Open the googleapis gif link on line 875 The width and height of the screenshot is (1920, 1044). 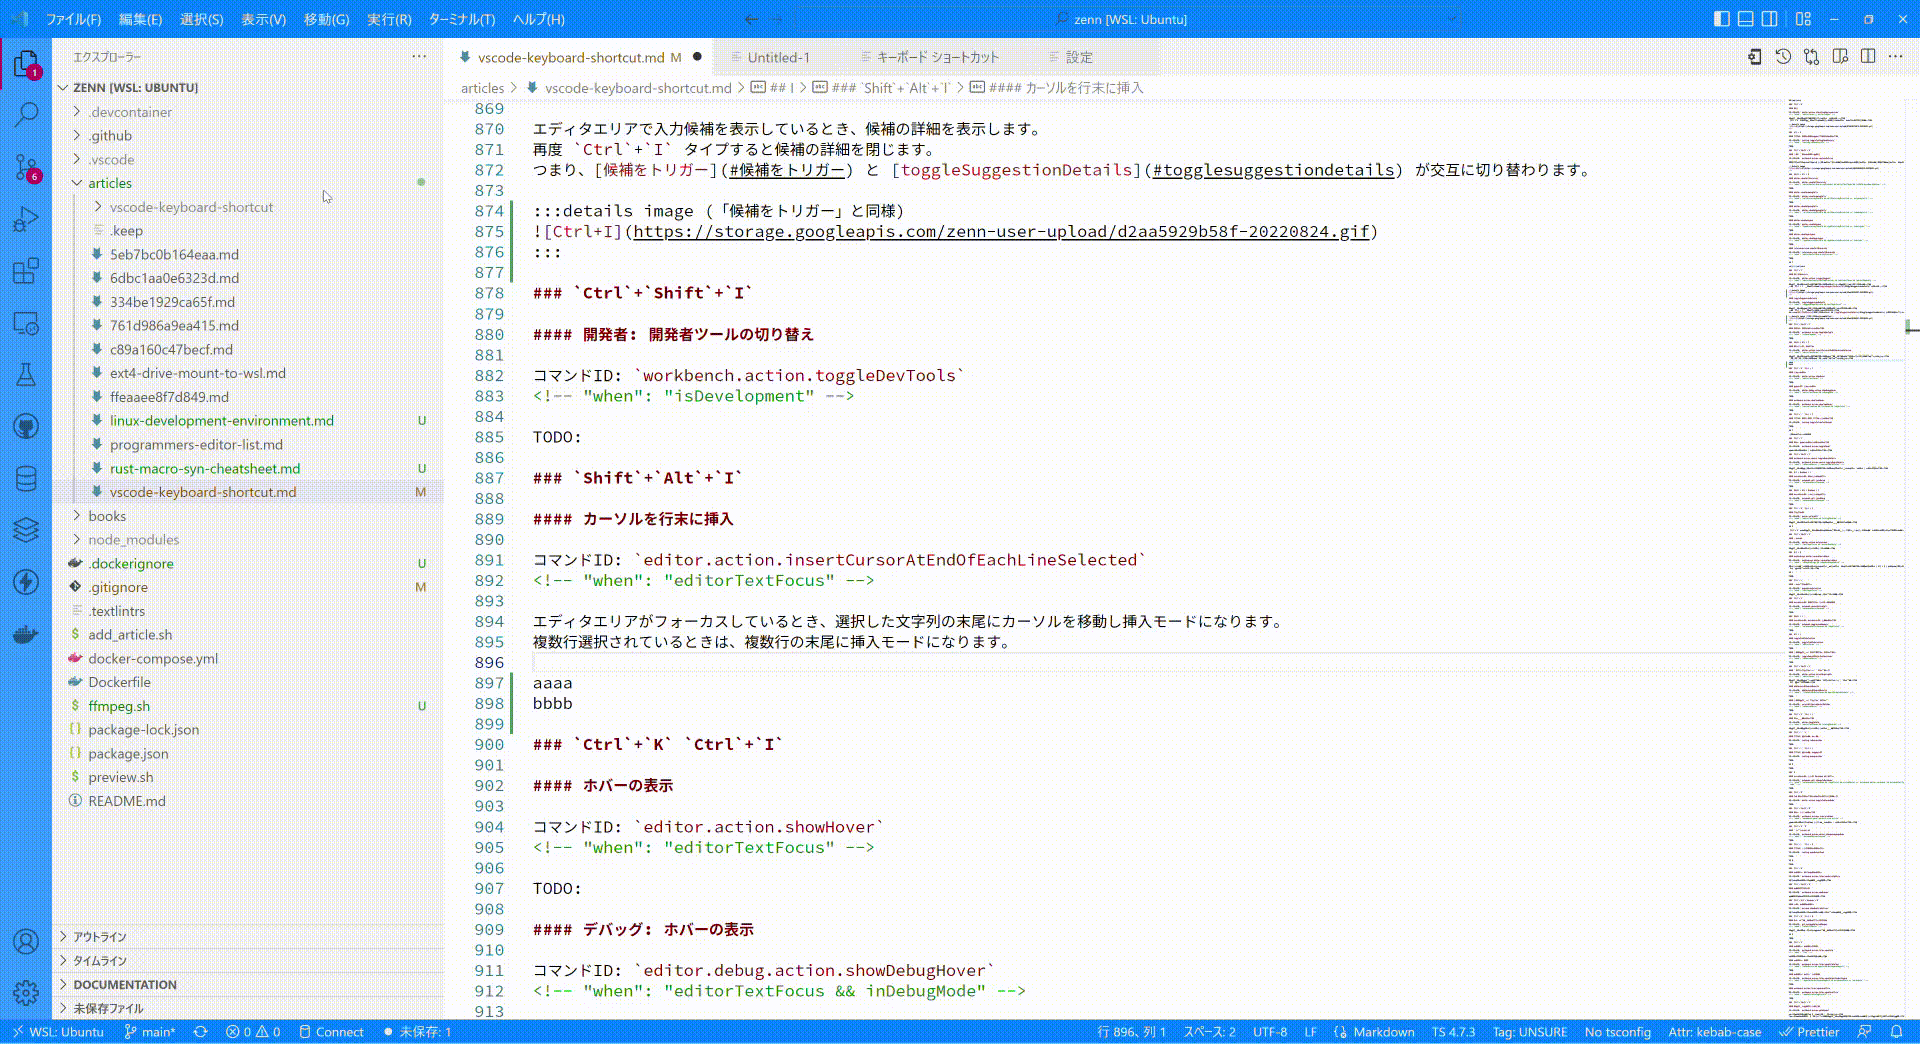1001,232
